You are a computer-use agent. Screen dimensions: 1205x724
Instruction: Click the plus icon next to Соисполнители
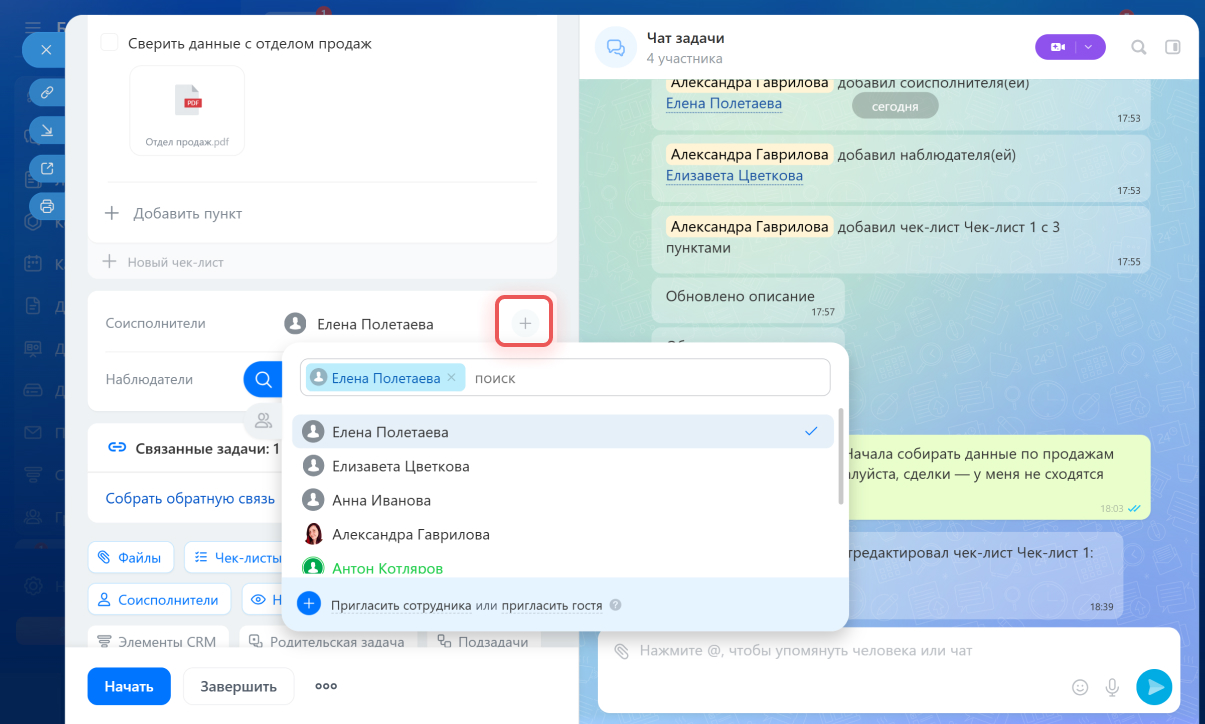coord(525,323)
